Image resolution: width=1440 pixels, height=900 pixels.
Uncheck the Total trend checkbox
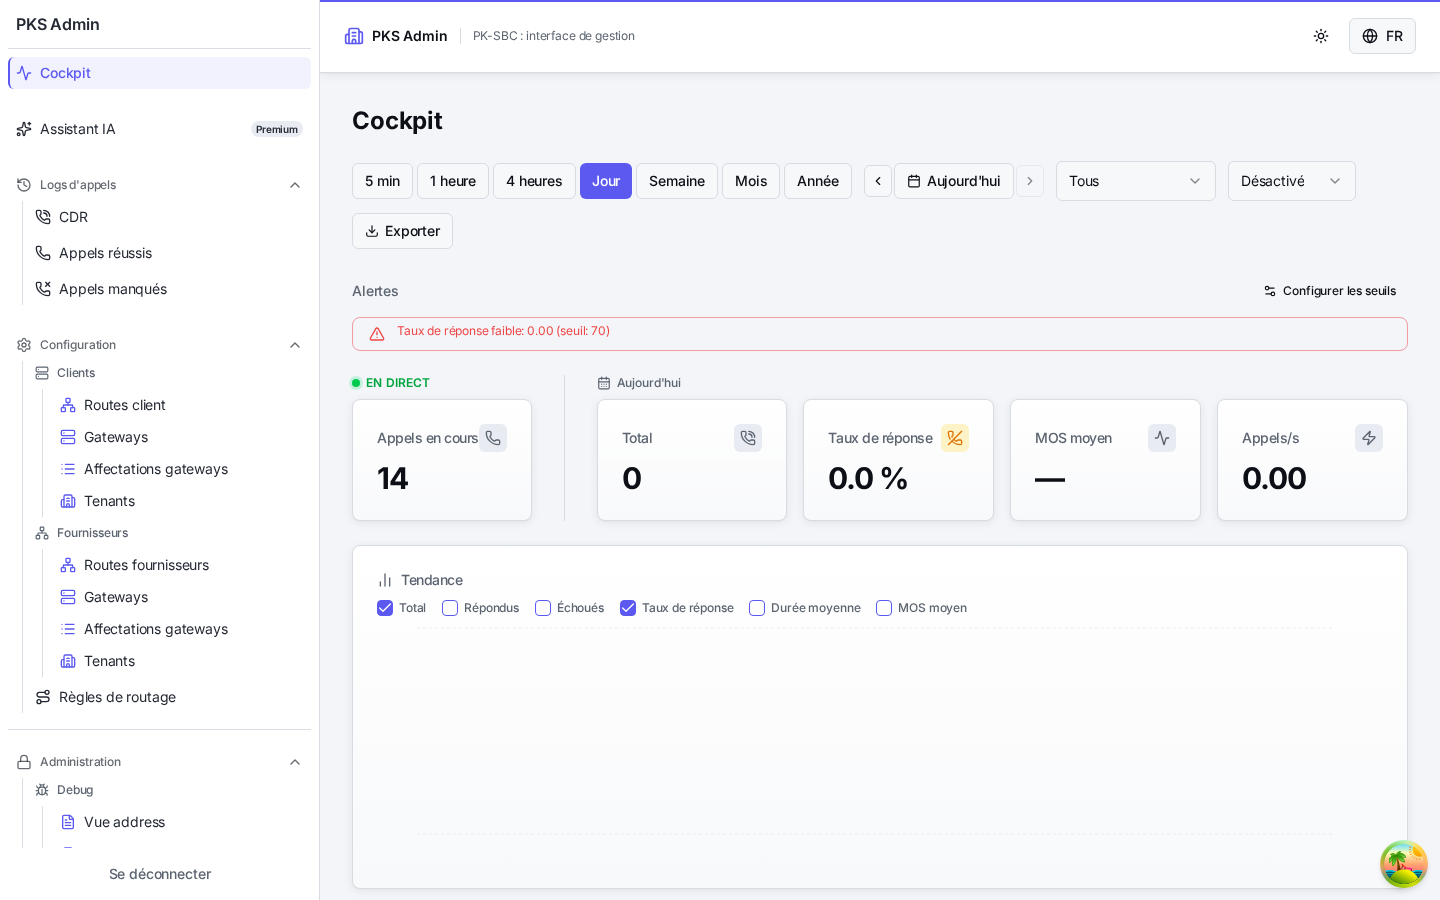385,608
